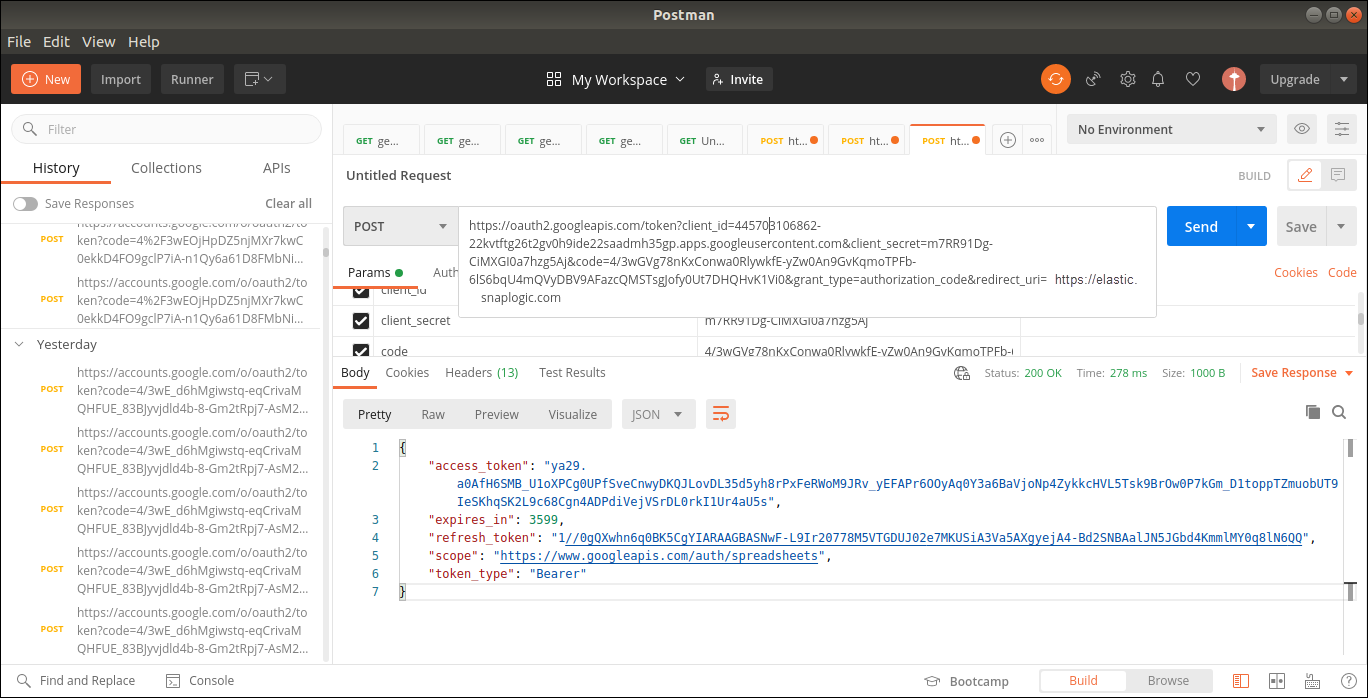Open the new window dropdown button
The height and width of the screenshot is (698, 1368).
260,79
